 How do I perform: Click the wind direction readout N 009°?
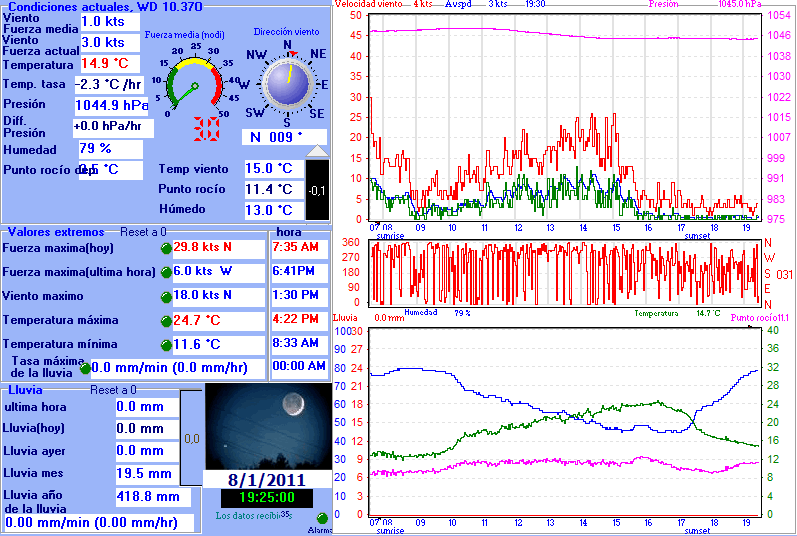(284, 137)
